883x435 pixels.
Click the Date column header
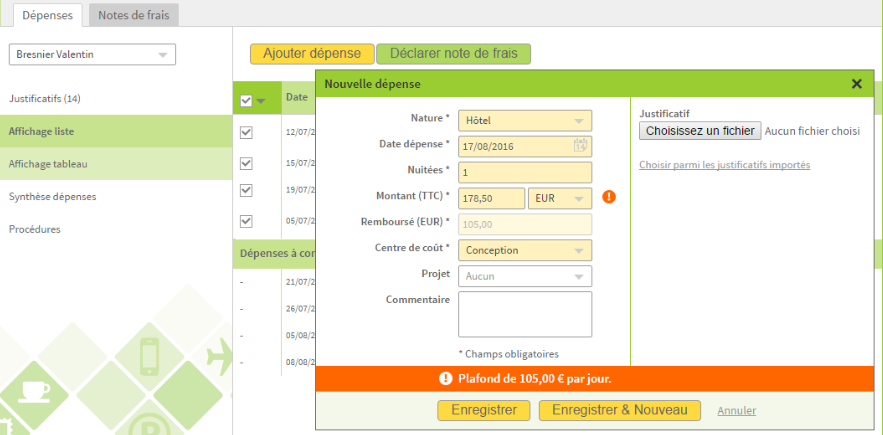(x=296, y=97)
